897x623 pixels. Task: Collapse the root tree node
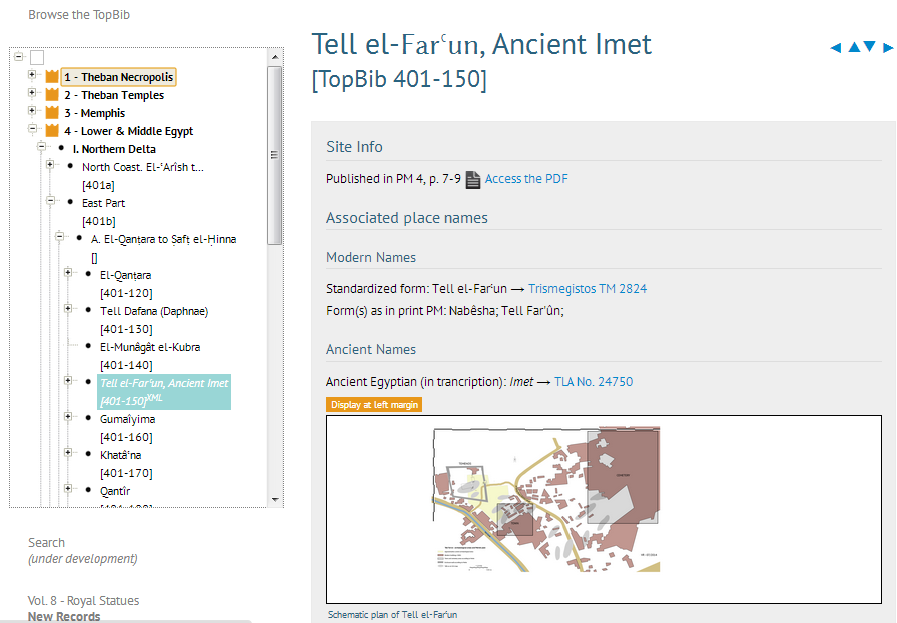tap(18, 56)
